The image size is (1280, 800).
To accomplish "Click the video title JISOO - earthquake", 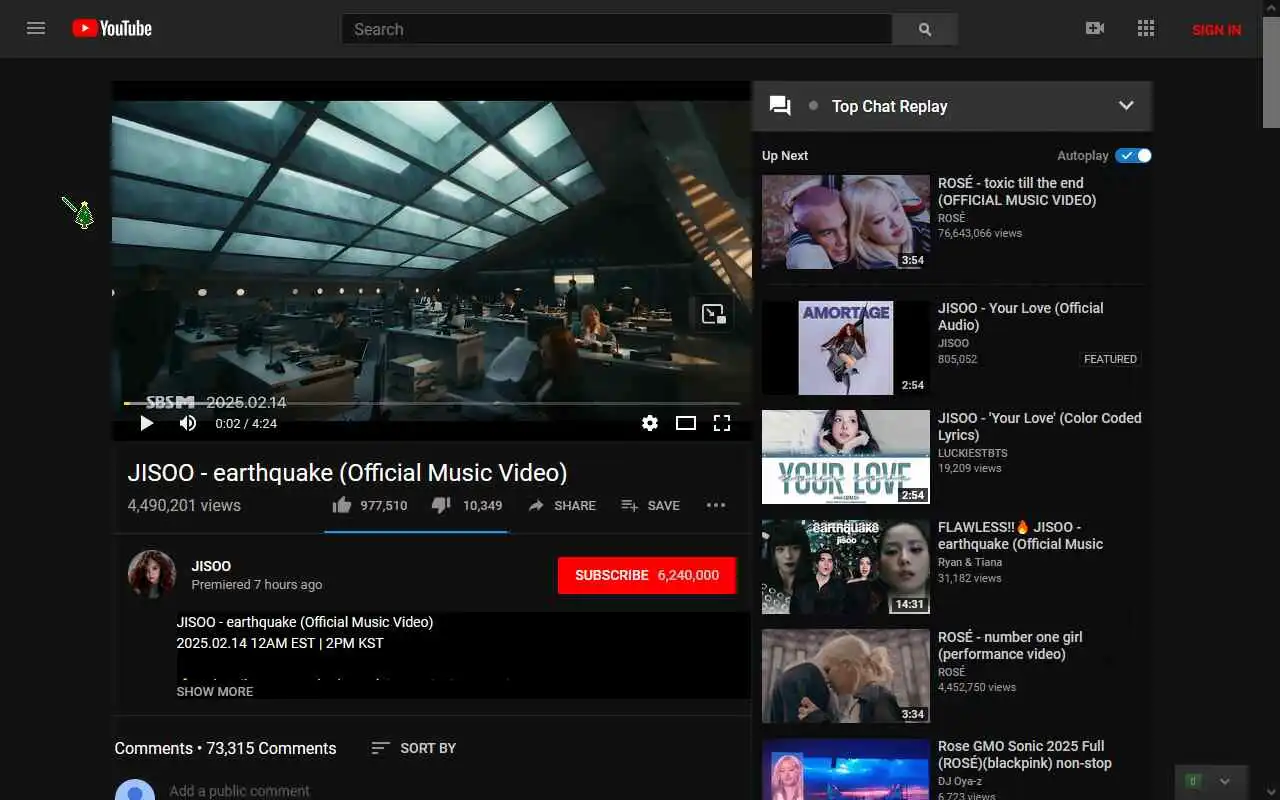I will pyautogui.click(x=347, y=472).
